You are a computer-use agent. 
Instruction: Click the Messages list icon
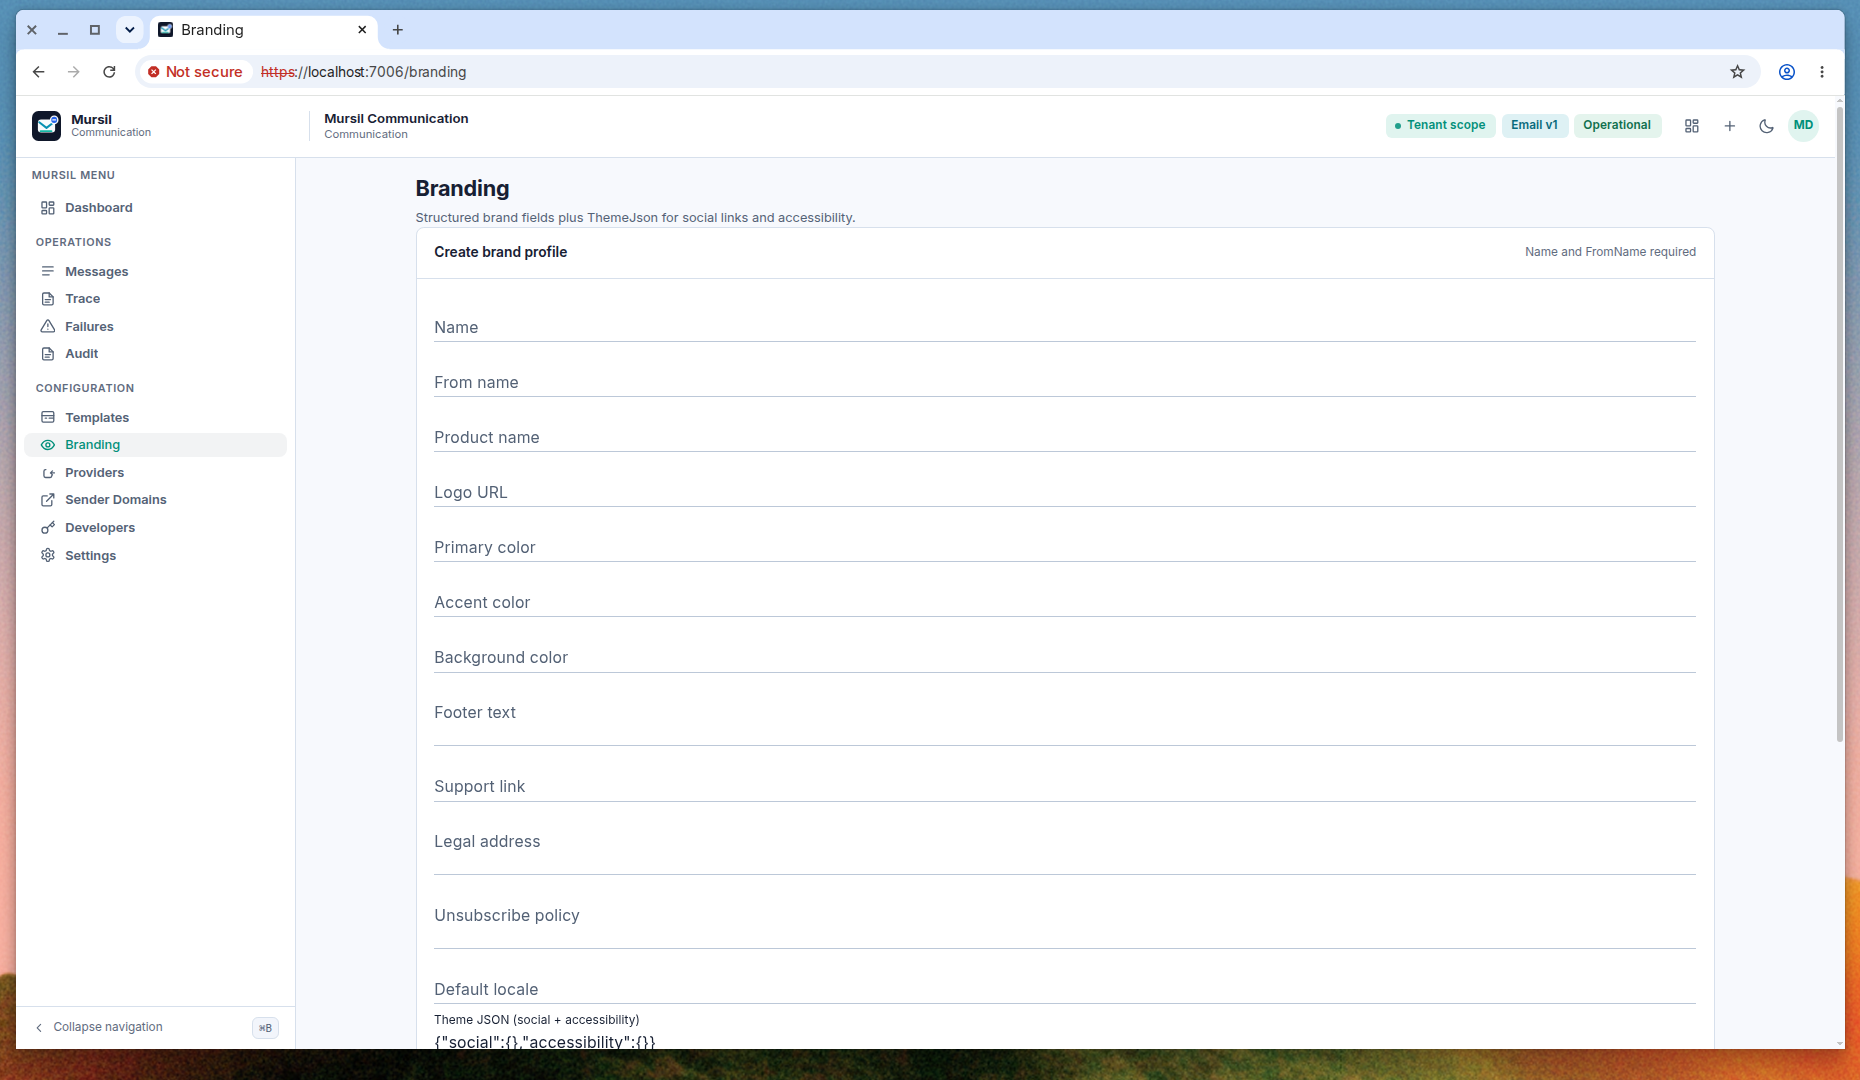47,271
